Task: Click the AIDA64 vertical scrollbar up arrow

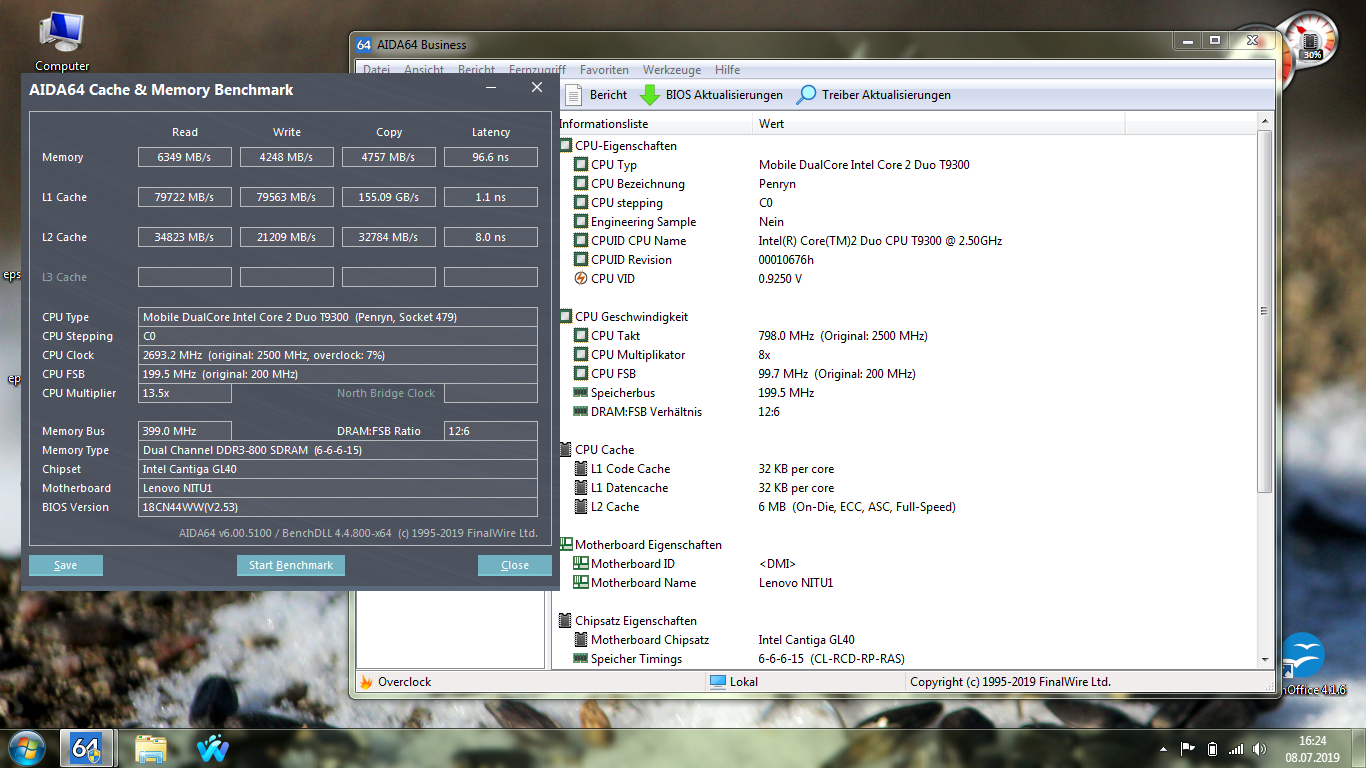Action: (x=1265, y=122)
